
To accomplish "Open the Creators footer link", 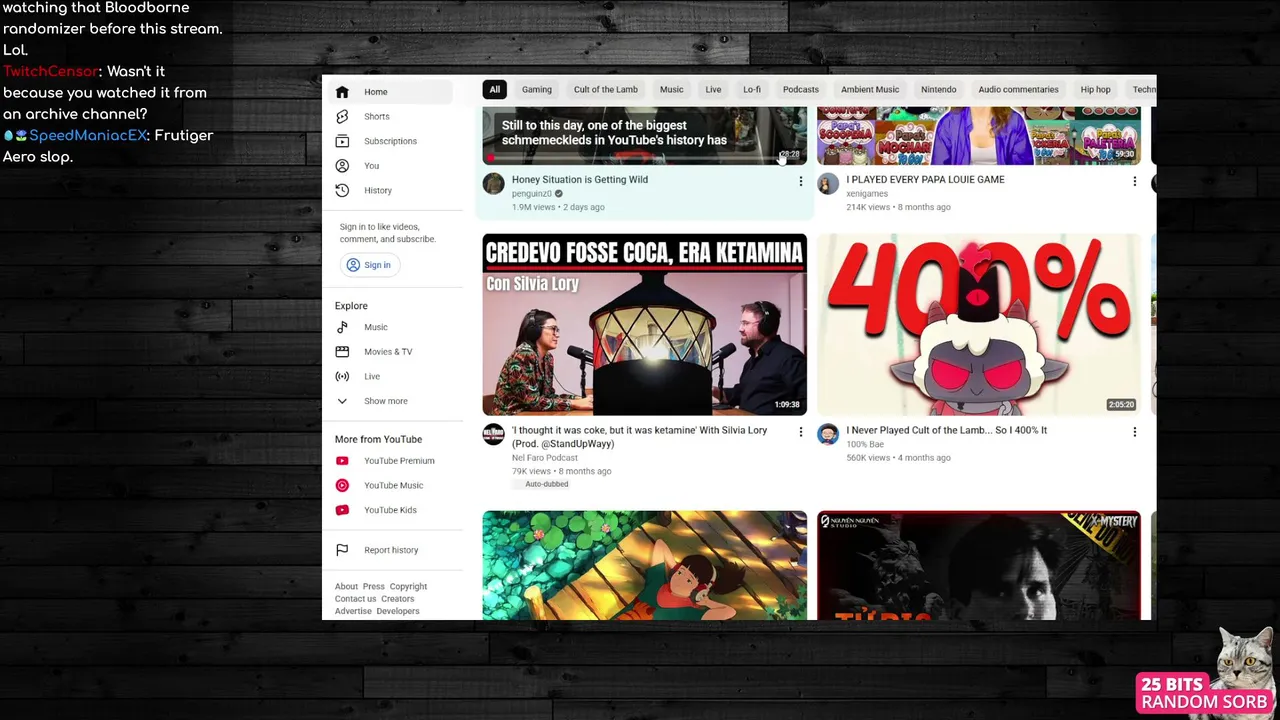I will point(397,599).
